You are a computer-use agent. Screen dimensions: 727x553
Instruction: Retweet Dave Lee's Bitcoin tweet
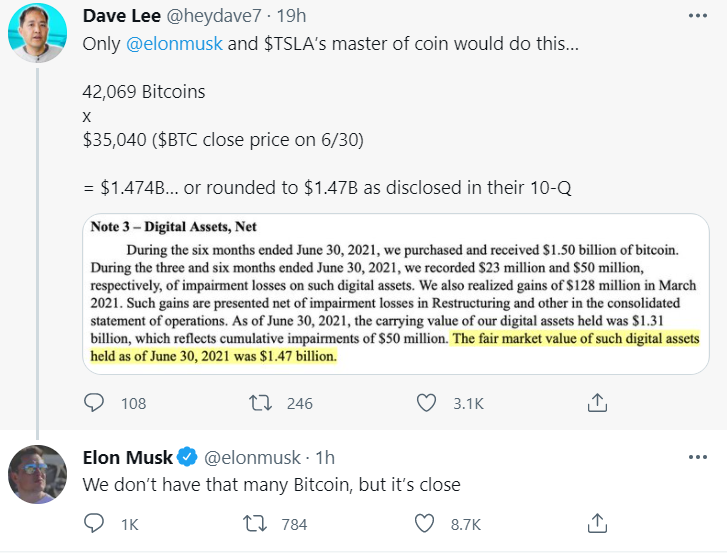click(260, 403)
